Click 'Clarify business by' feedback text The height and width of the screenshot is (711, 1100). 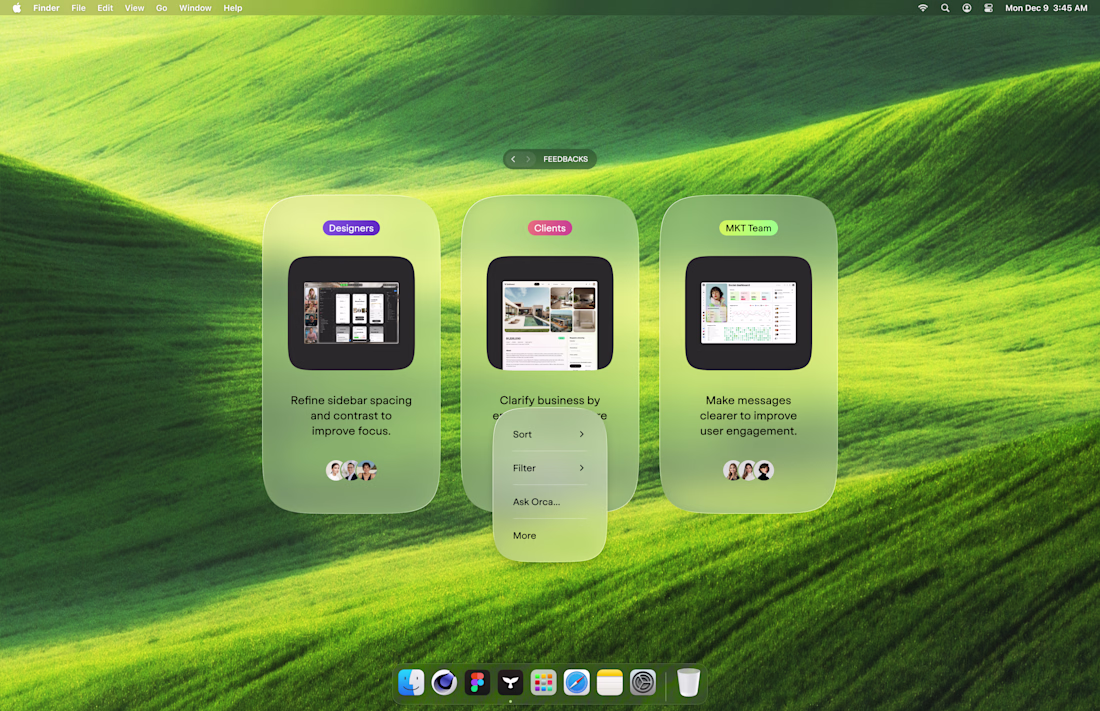(550, 400)
